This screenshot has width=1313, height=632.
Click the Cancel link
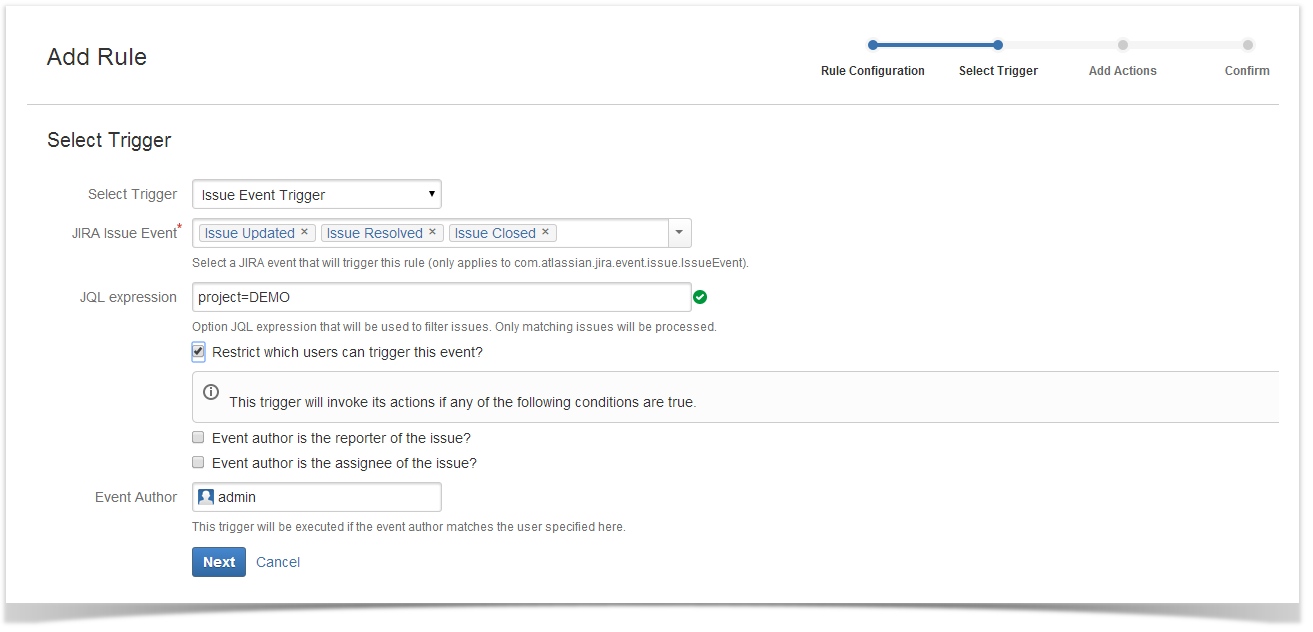point(278,562)
